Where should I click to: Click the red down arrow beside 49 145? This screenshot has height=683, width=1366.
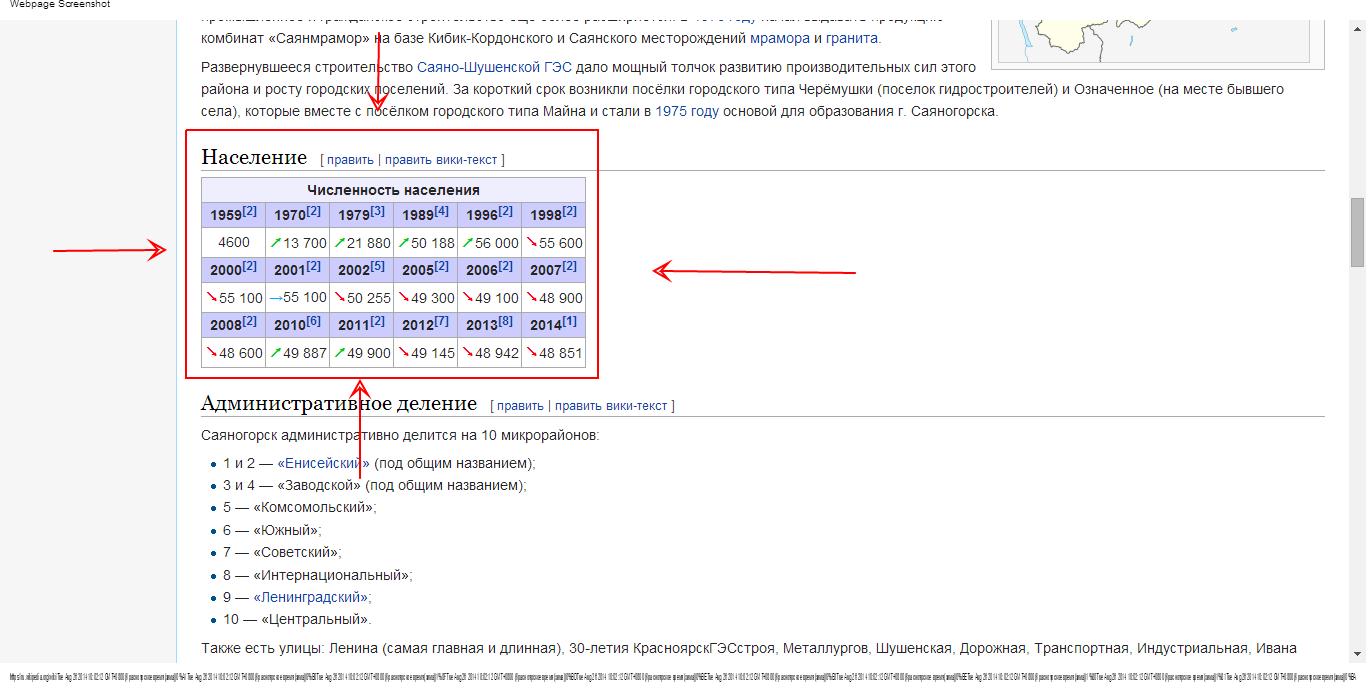tap(404, 352)
